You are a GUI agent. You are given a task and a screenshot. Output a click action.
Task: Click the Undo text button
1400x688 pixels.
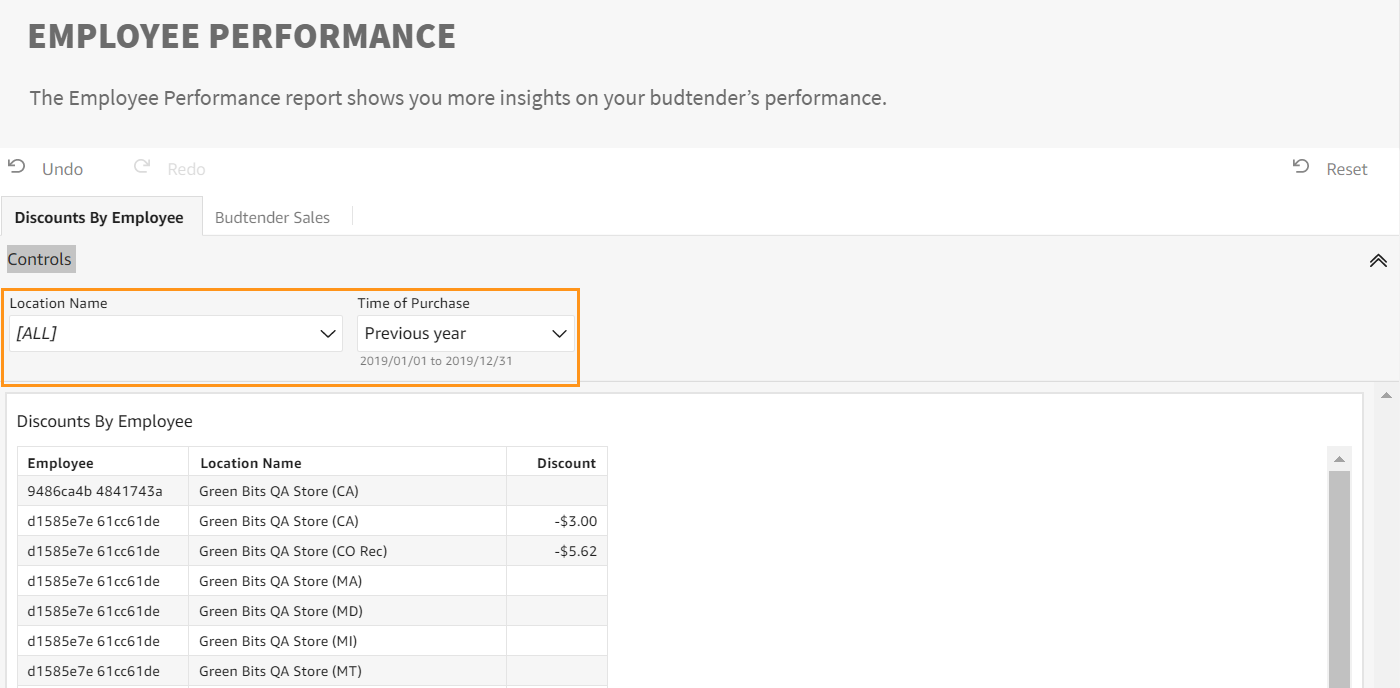(62, 169)
